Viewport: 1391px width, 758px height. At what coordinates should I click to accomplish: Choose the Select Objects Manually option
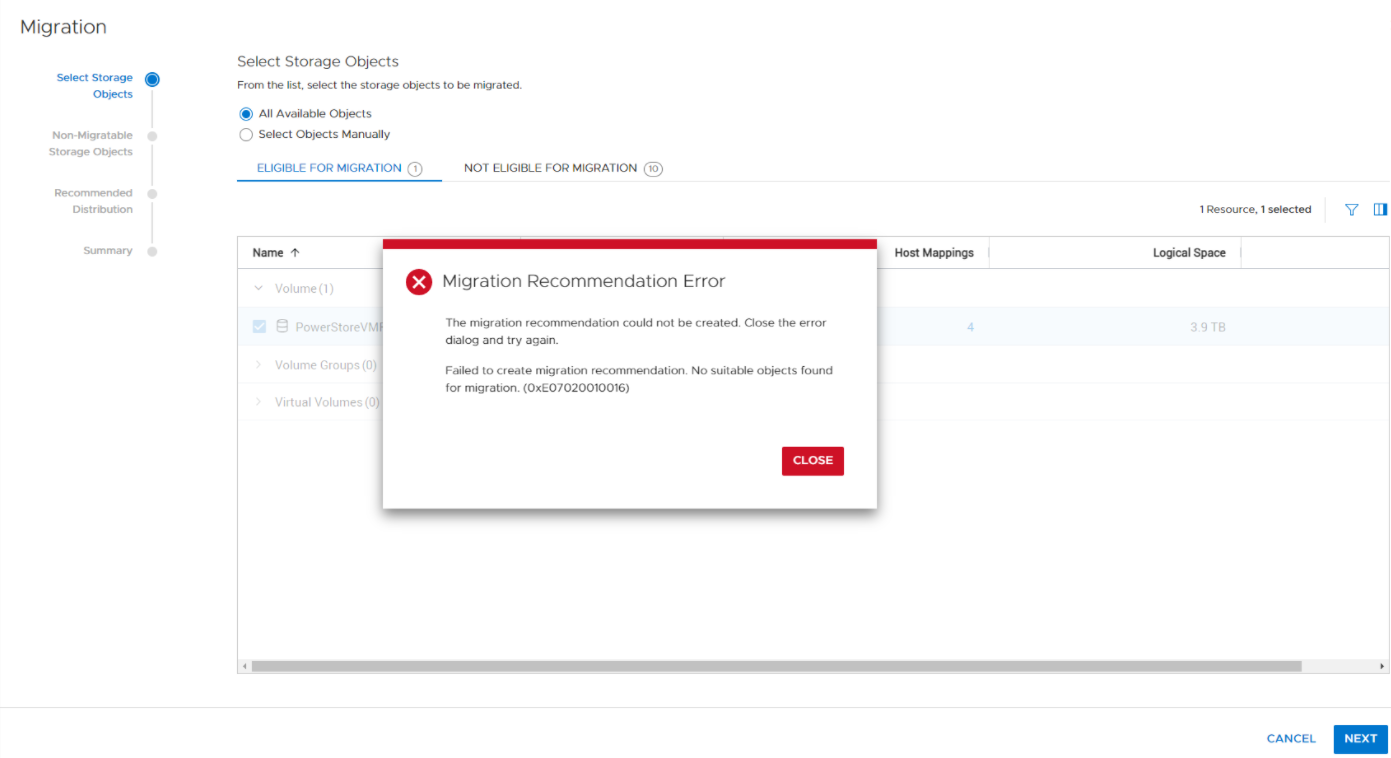[x=246, y=135]
